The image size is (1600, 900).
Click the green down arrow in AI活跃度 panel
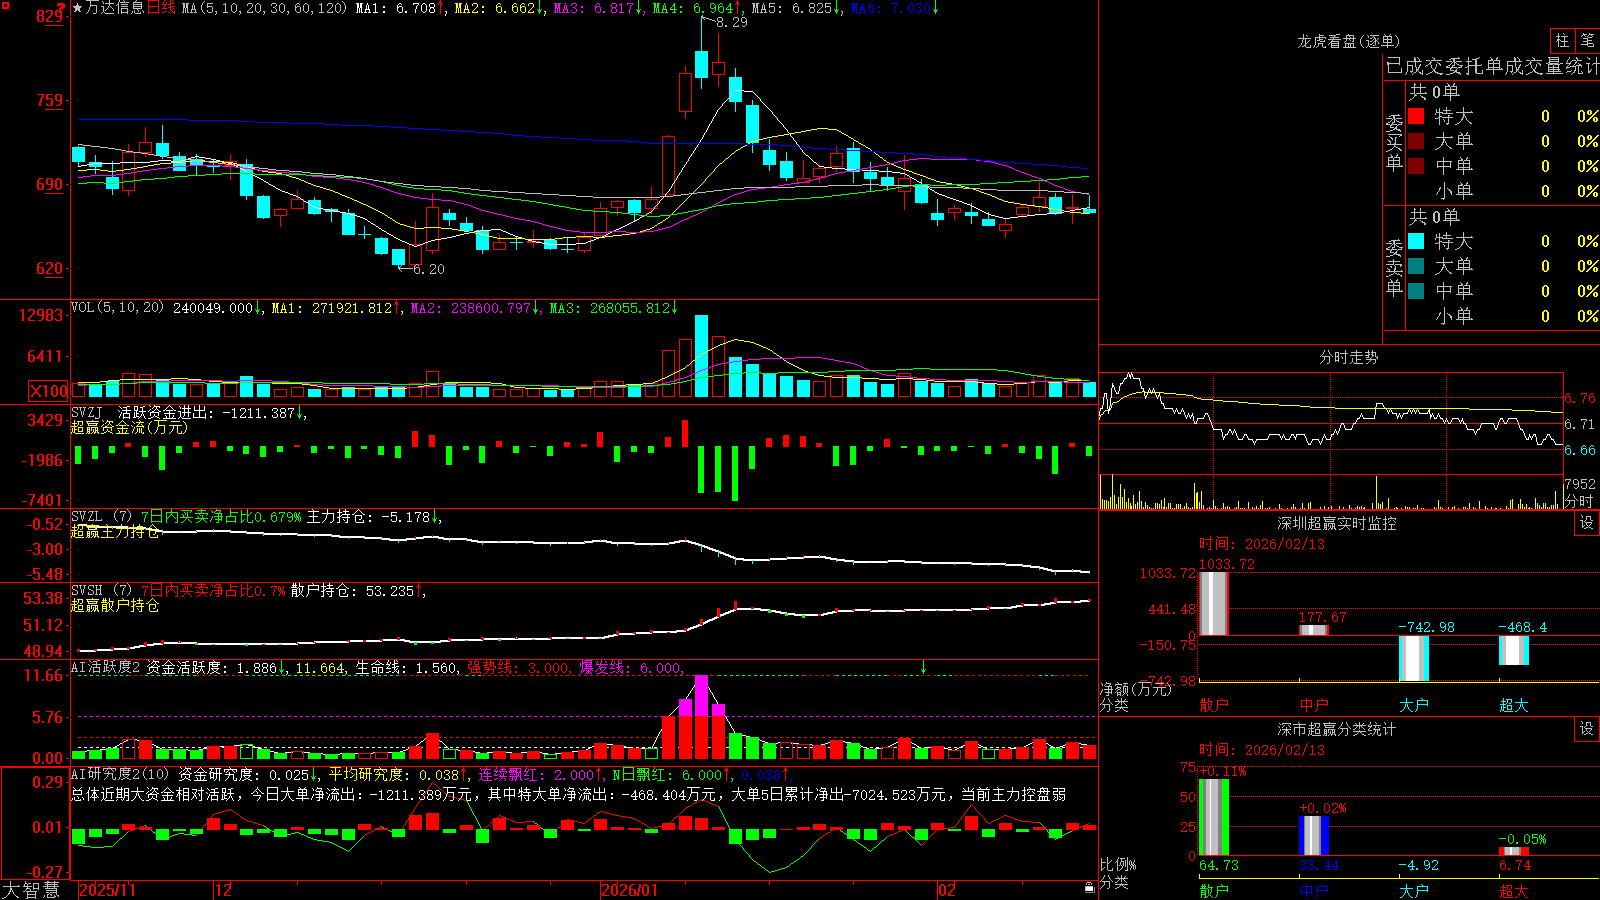(x=923, y=667)
